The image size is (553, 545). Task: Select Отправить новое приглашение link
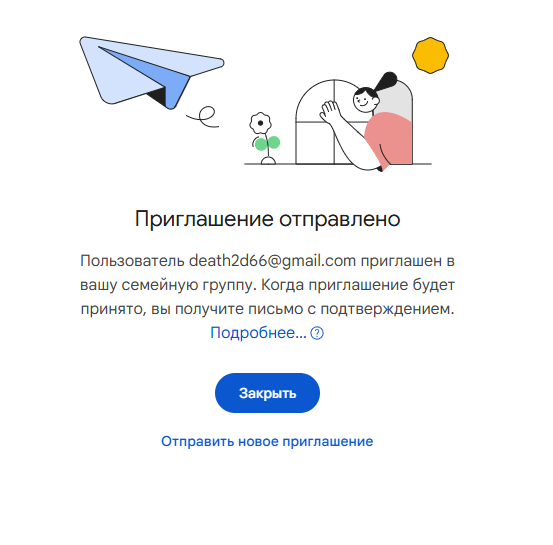[267, 441]
